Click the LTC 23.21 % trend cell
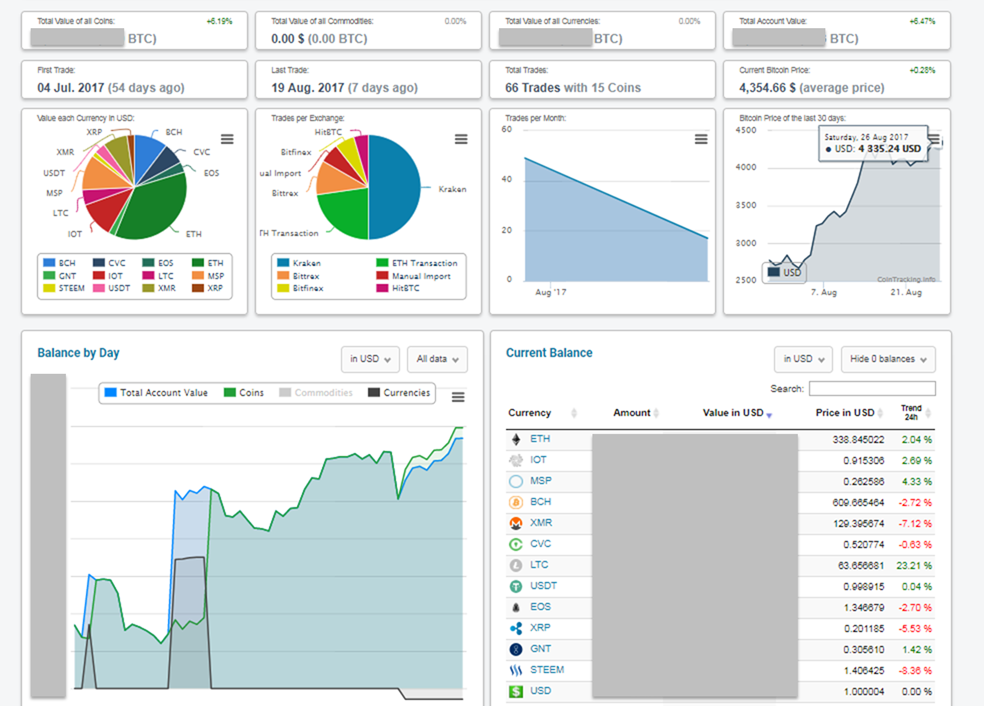This screenshot has height=706, width=984. pos(914,565)
